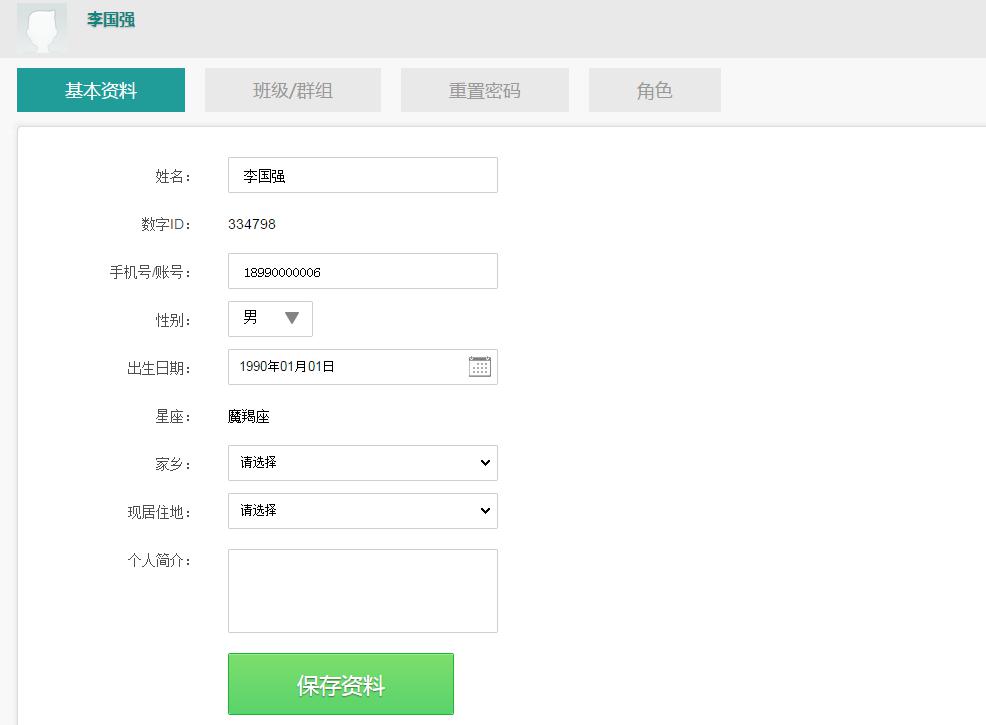Screen dimensions: 986x725
Task: Focus the 手机号/账号 input field
Action: pyautogui.click(x=363, y=271)
